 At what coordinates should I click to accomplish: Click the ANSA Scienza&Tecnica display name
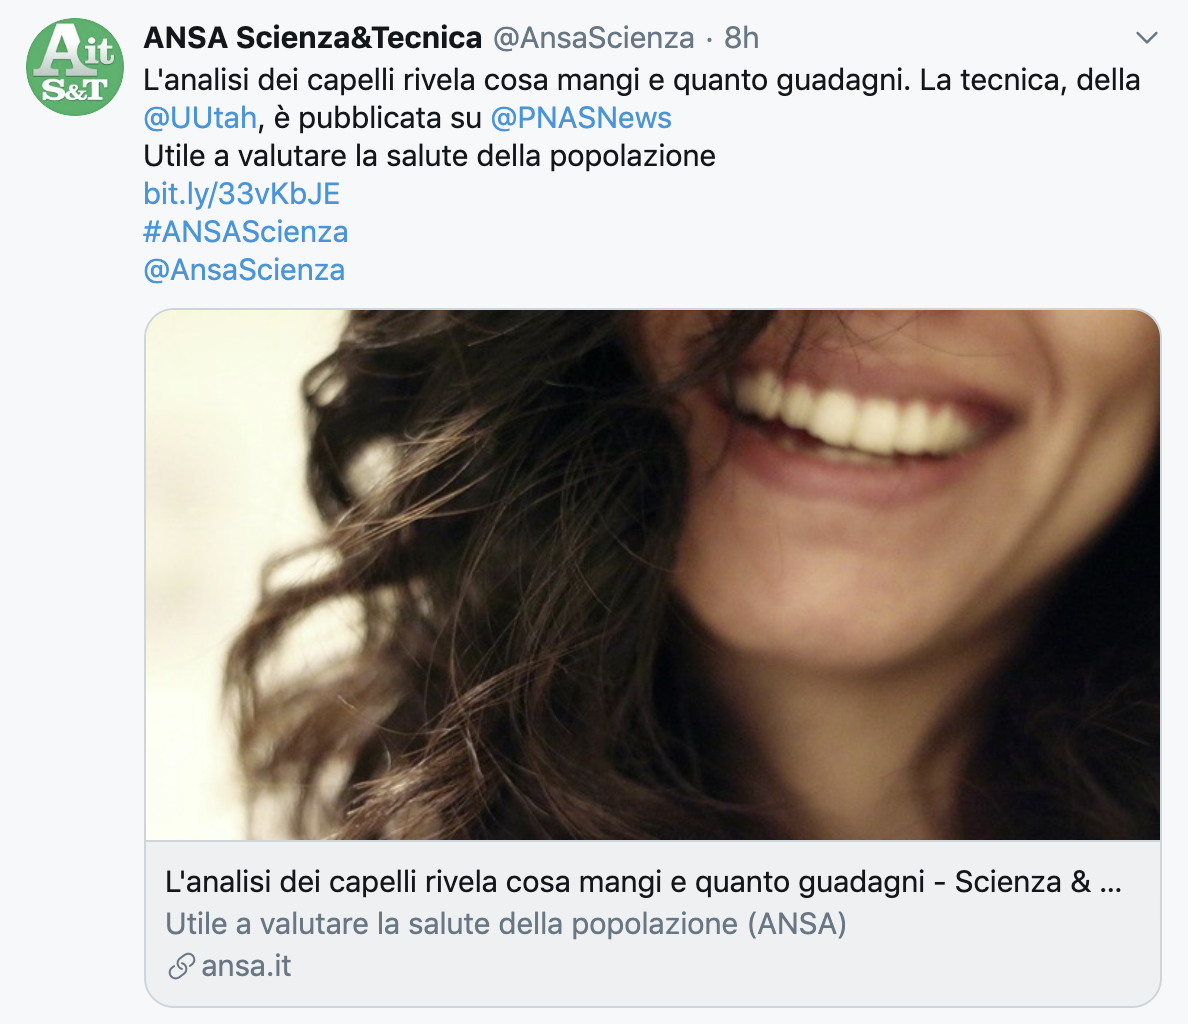pyautogui.click(x=312, y=37)
